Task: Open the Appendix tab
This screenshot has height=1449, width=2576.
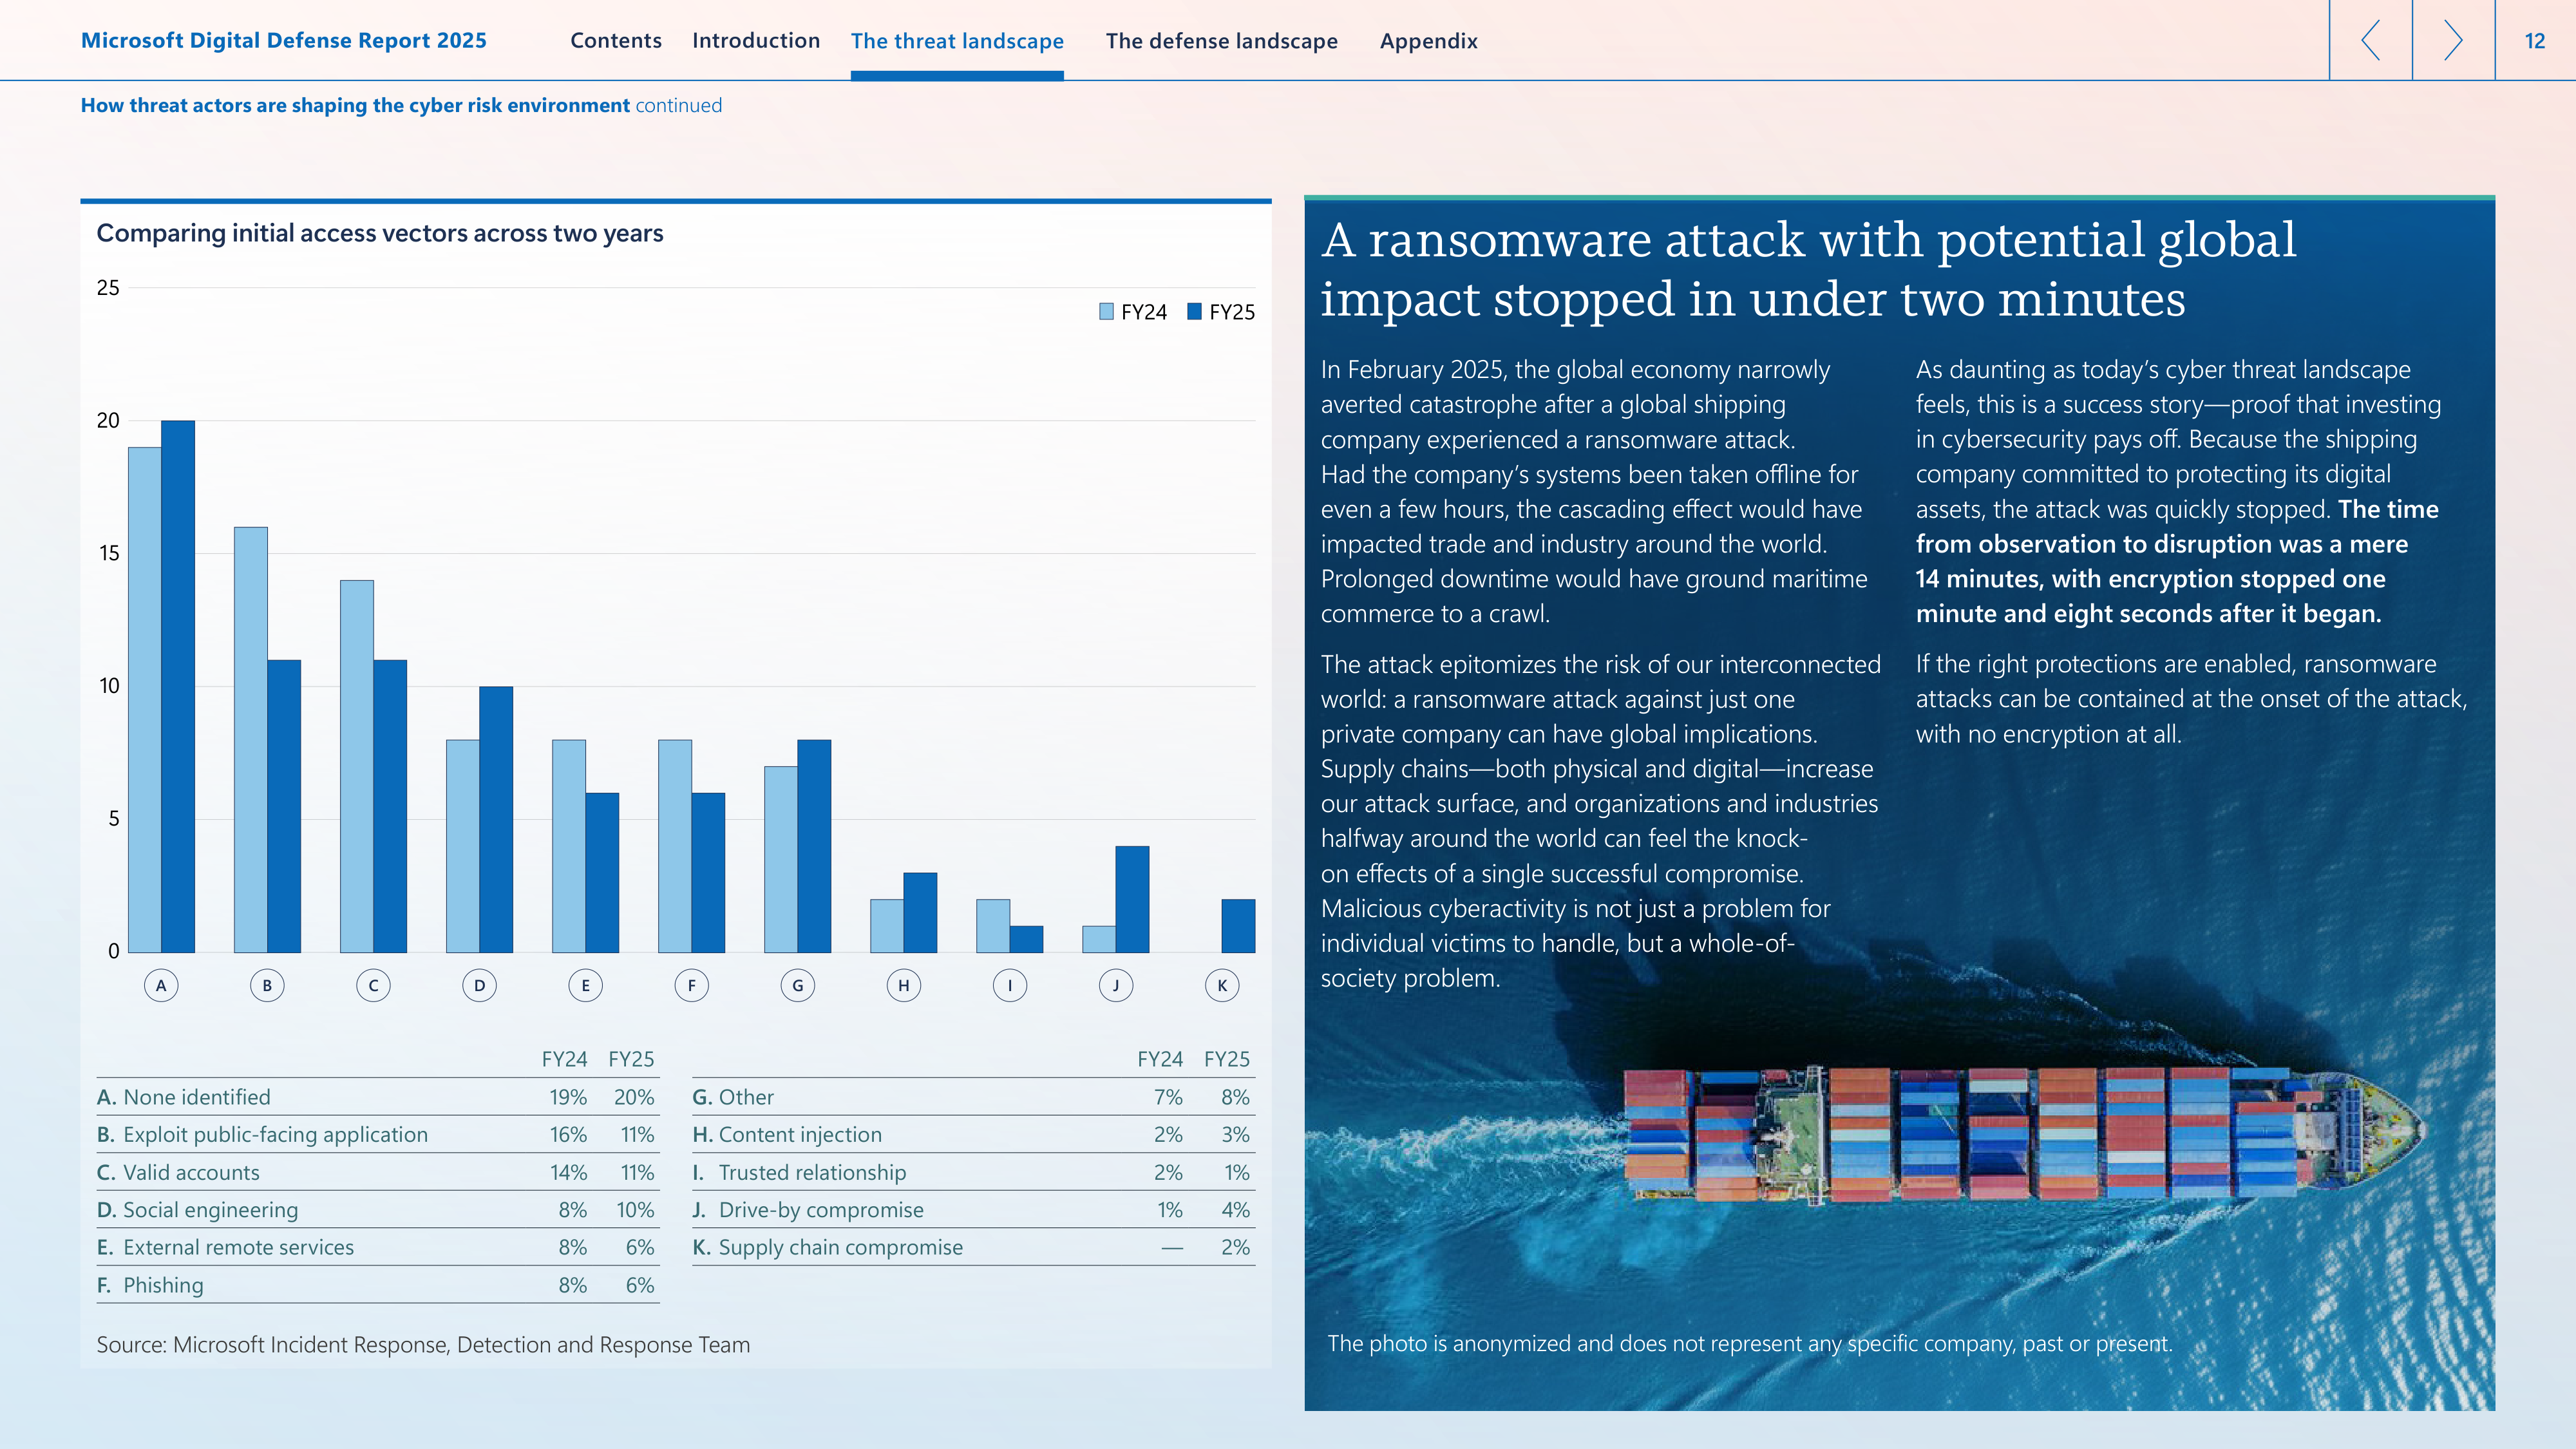Action: pyautogui.click(x=1428, y=41)
